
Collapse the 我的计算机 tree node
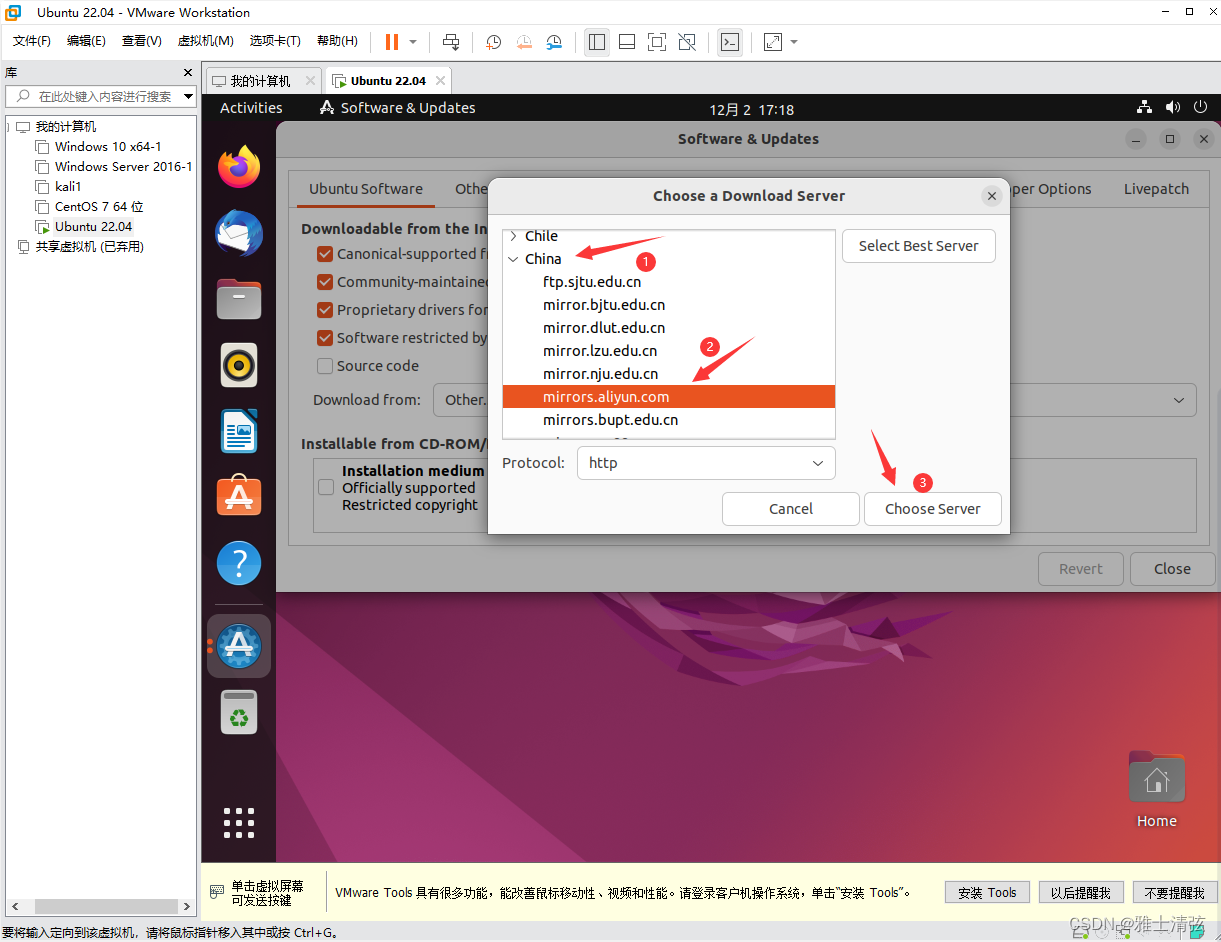9,127
